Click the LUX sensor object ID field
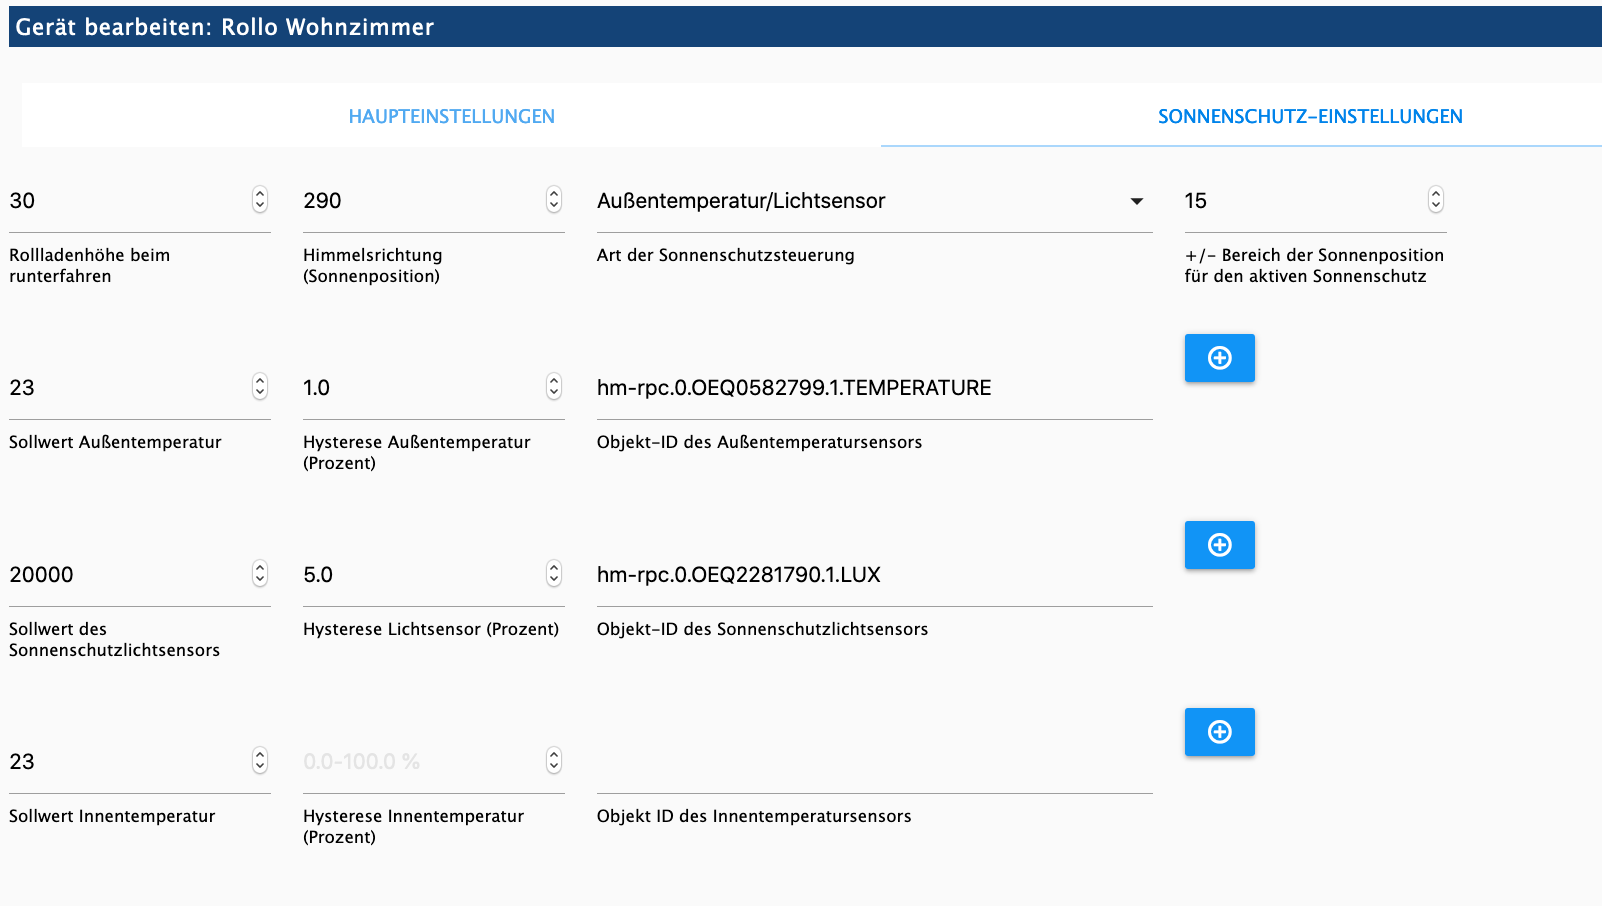Viewport: 1602px width, 906px height. point(872,575)
